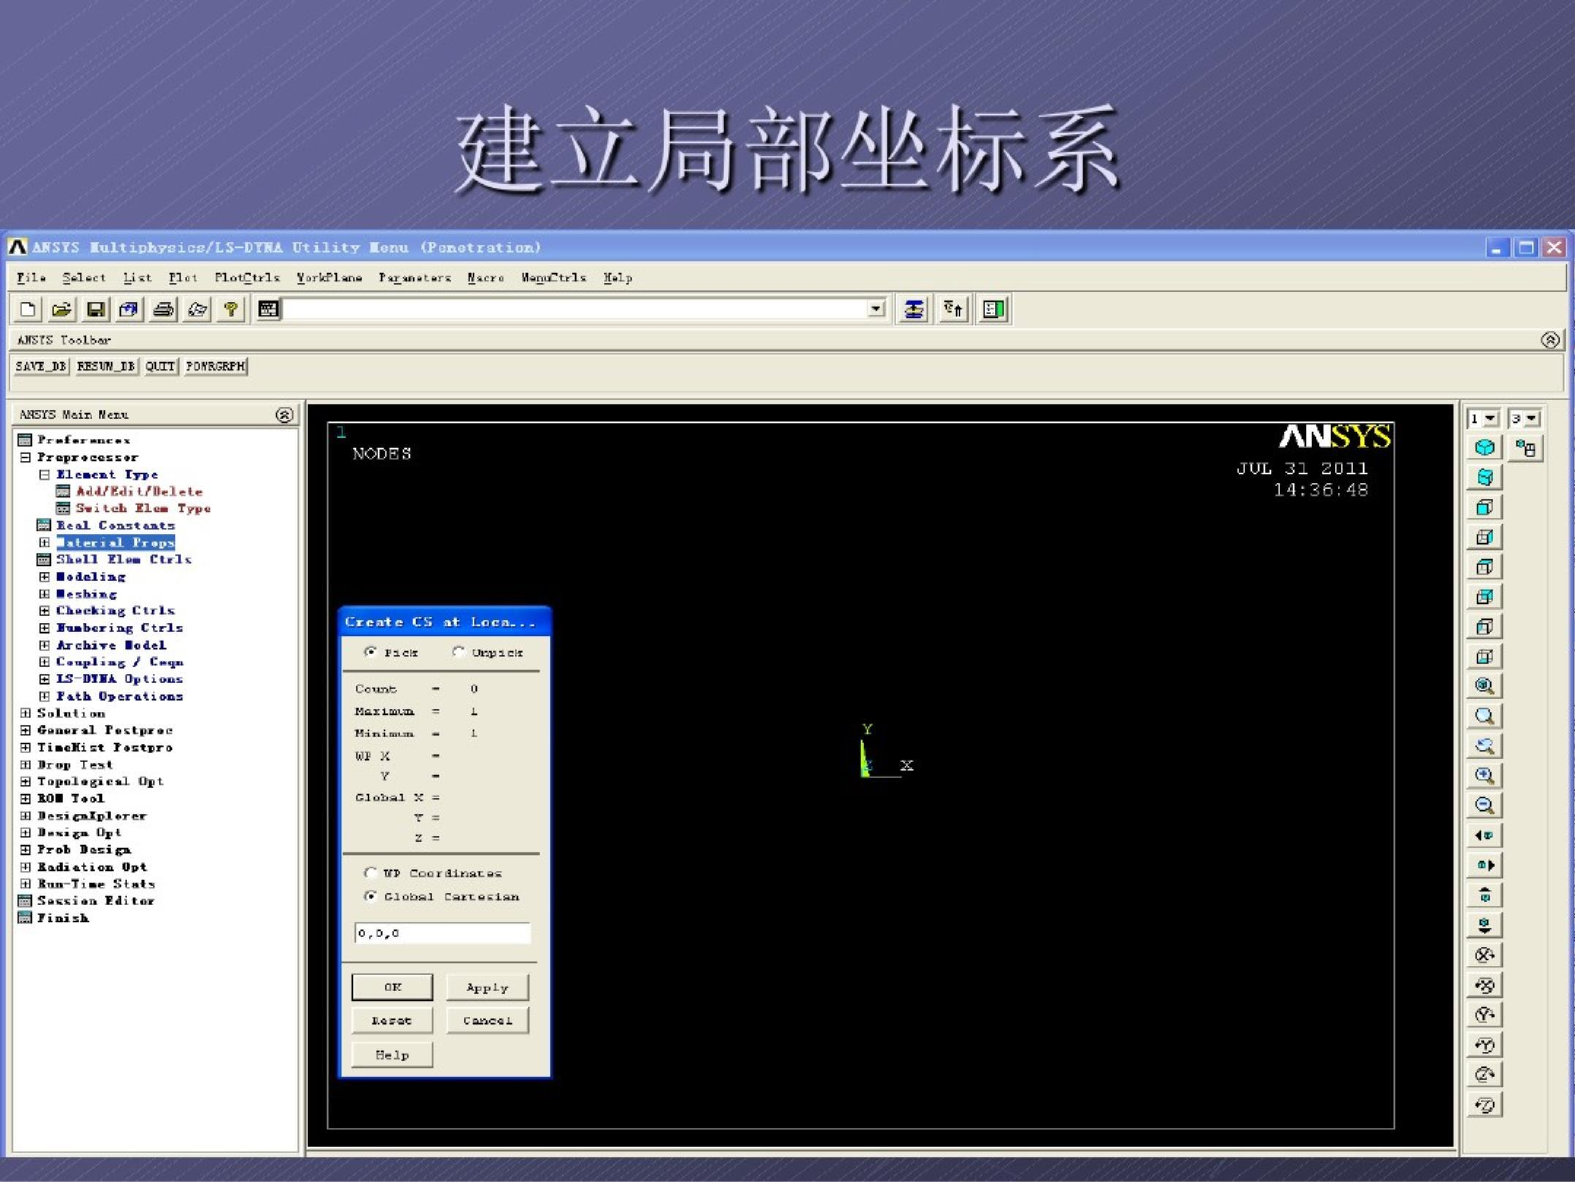Click the Fit View magnifier icon

[x=1485, y=686]
